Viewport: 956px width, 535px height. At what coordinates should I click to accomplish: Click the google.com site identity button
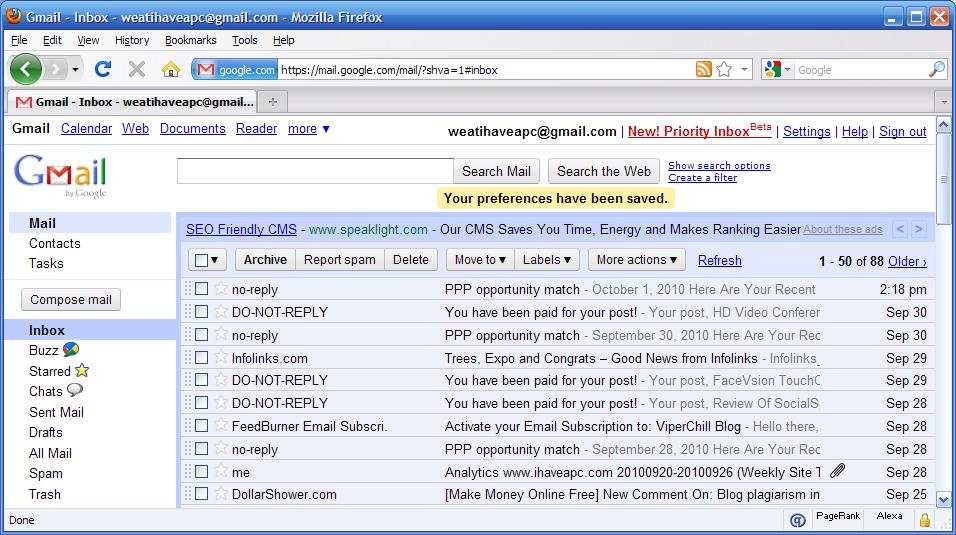click(236, 70)
